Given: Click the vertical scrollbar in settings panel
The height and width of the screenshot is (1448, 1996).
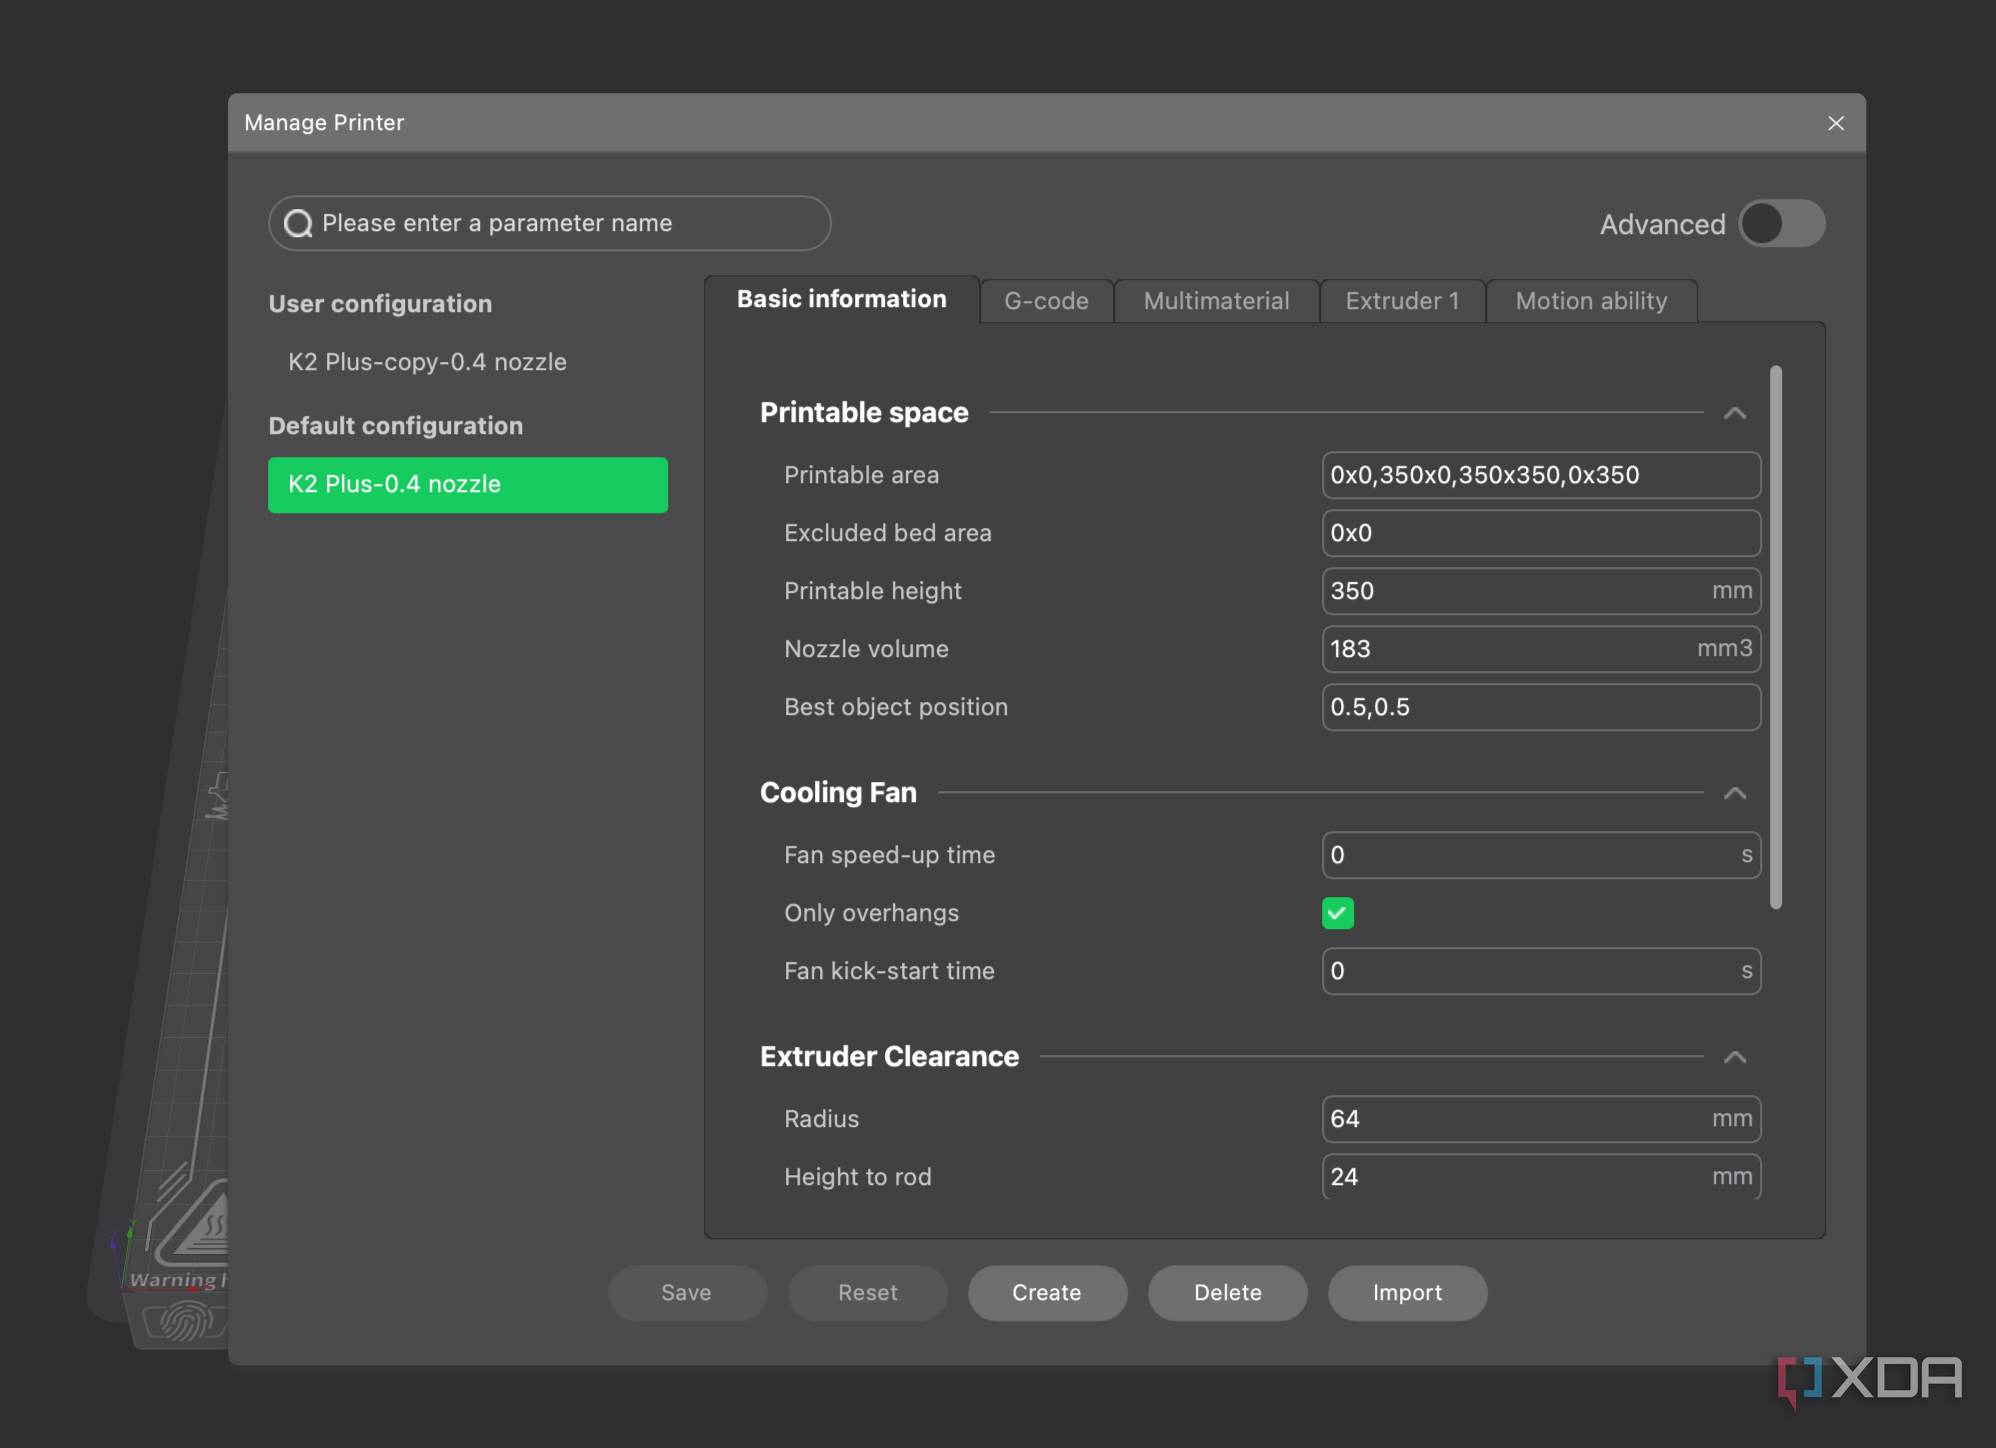Looking at the screenshot, I should pos(1776,637).
